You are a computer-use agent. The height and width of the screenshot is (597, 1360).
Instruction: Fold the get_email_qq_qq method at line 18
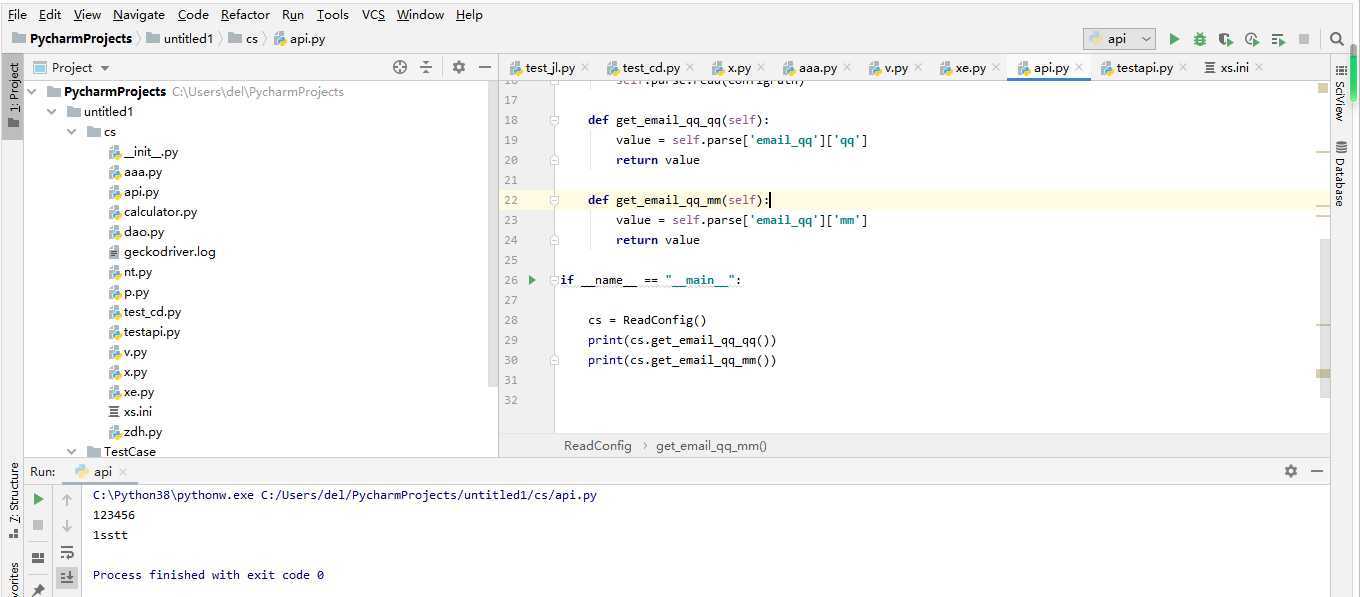(x=553, y=120)
